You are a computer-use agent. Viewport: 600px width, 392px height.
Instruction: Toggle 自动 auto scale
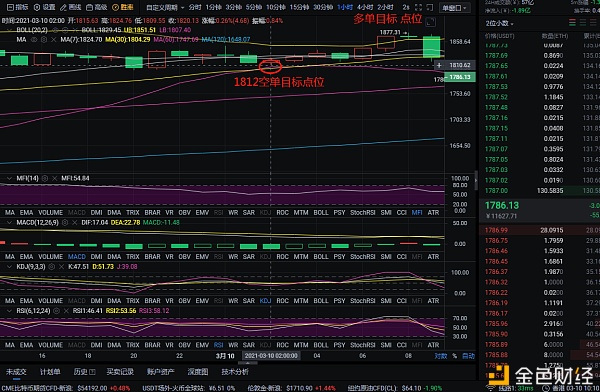click(468, 356)
